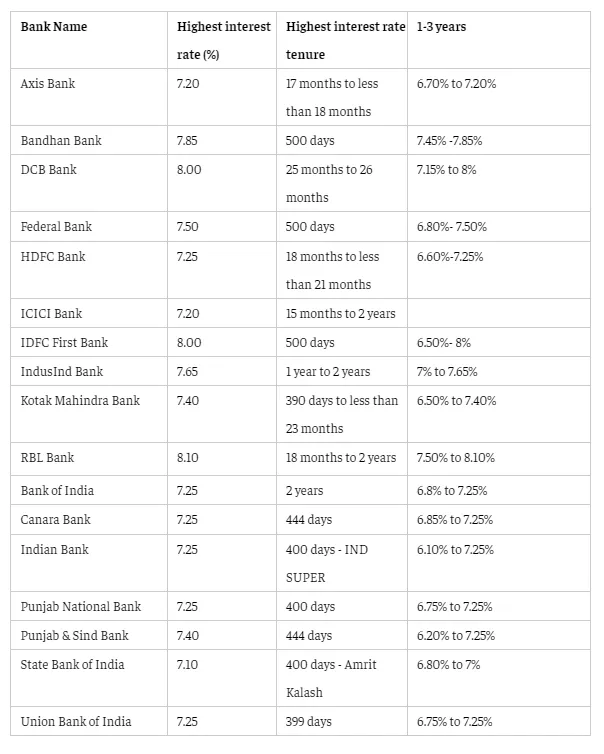Click Union Bank of India's 399 days cell

coord(342,721)
